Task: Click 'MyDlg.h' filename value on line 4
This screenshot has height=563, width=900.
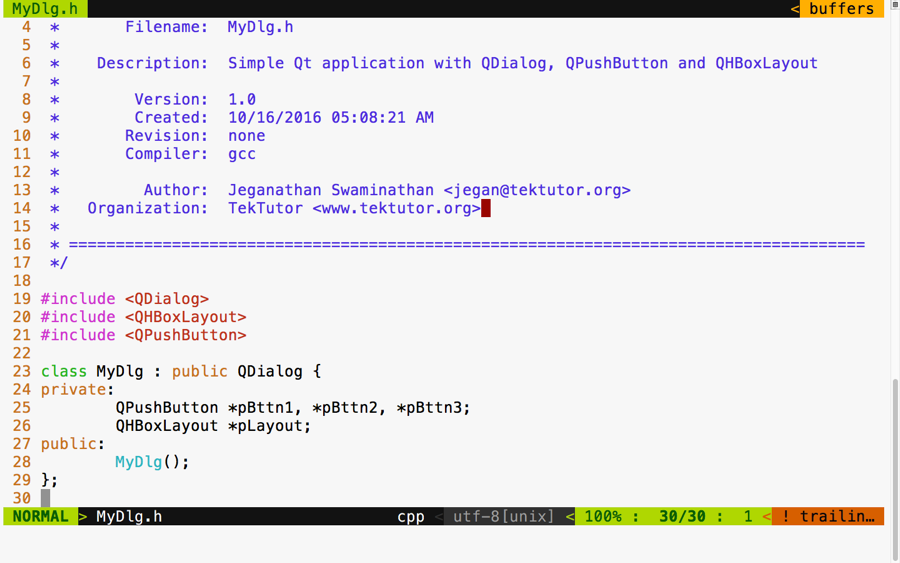Action: (261, 27)
